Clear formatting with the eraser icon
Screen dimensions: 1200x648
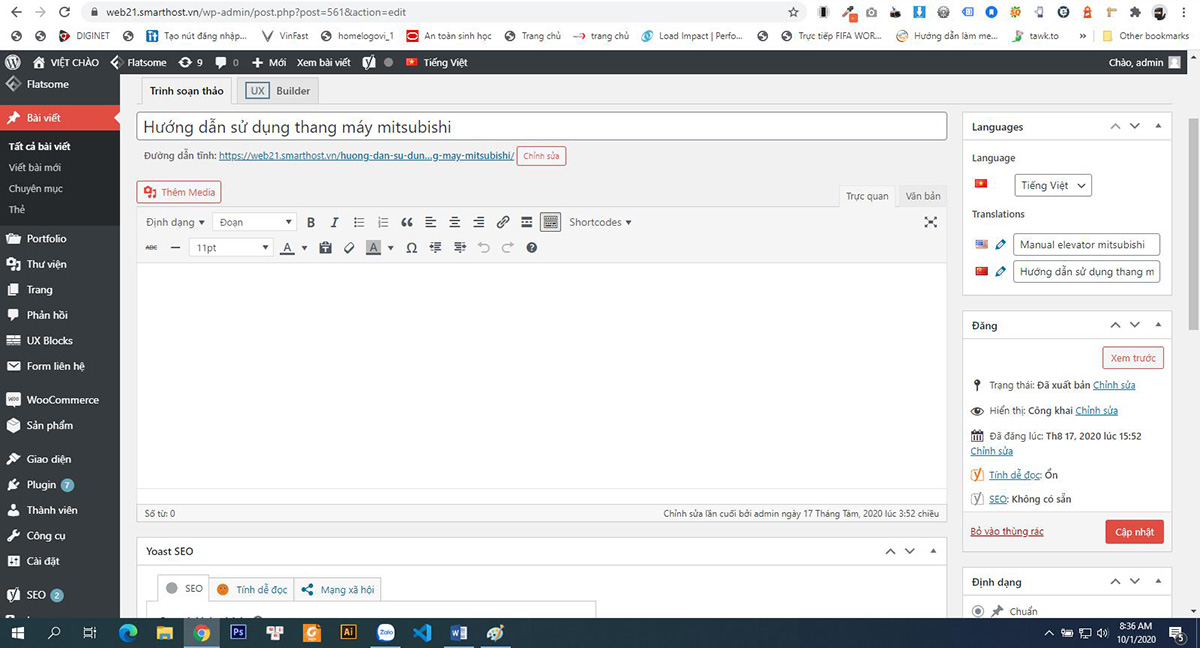pyautogui.click(x=349, y=247)
